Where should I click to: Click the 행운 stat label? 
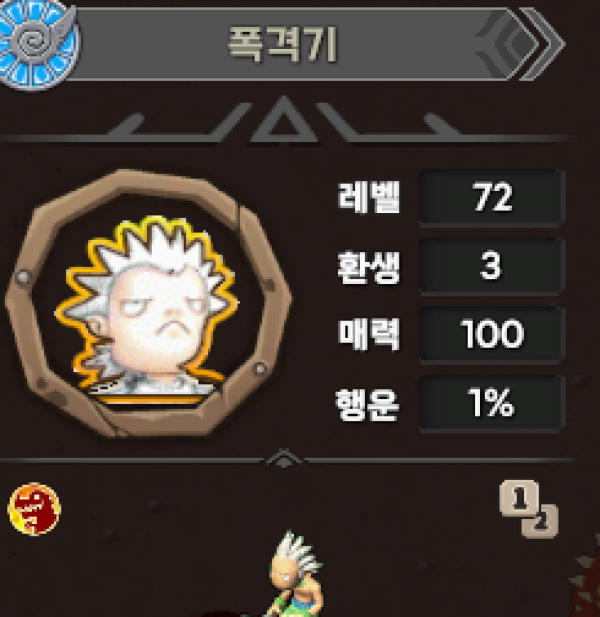tap(367, 404)
